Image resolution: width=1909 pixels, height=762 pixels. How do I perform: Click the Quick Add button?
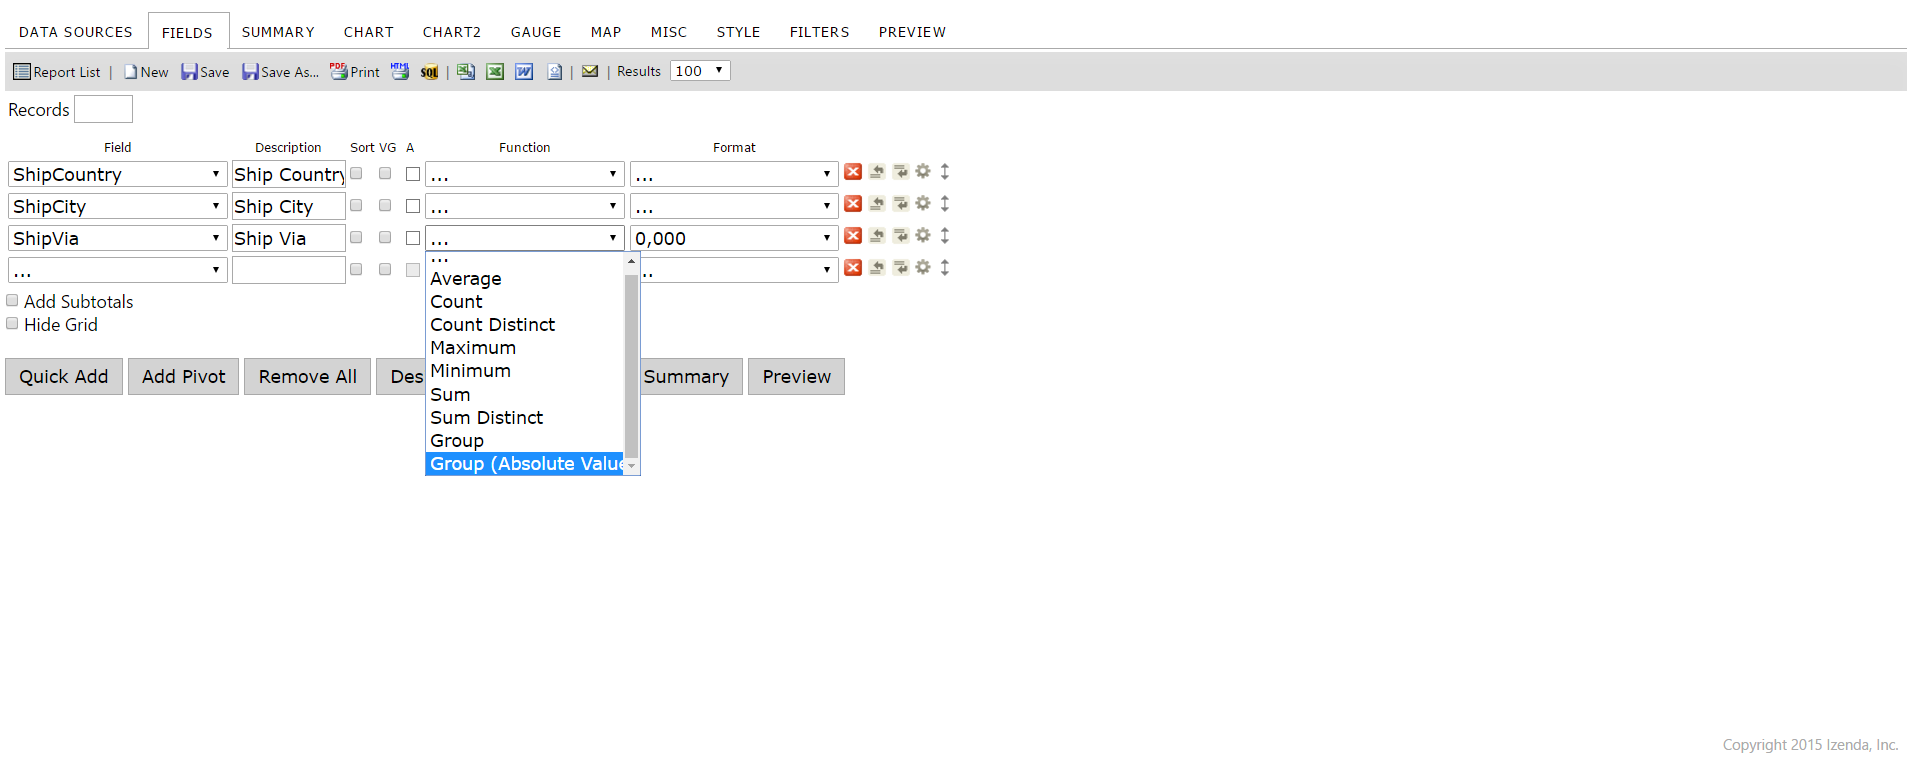[64, 377]
